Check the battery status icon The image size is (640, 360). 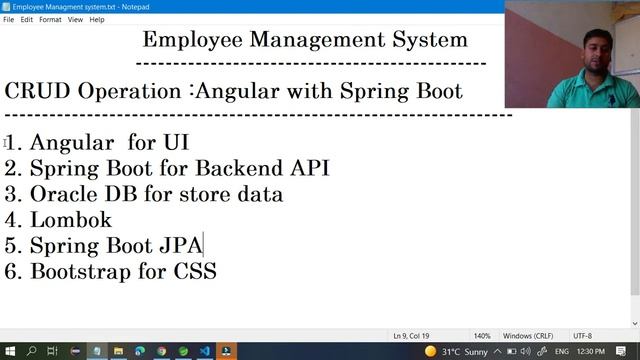511,351
